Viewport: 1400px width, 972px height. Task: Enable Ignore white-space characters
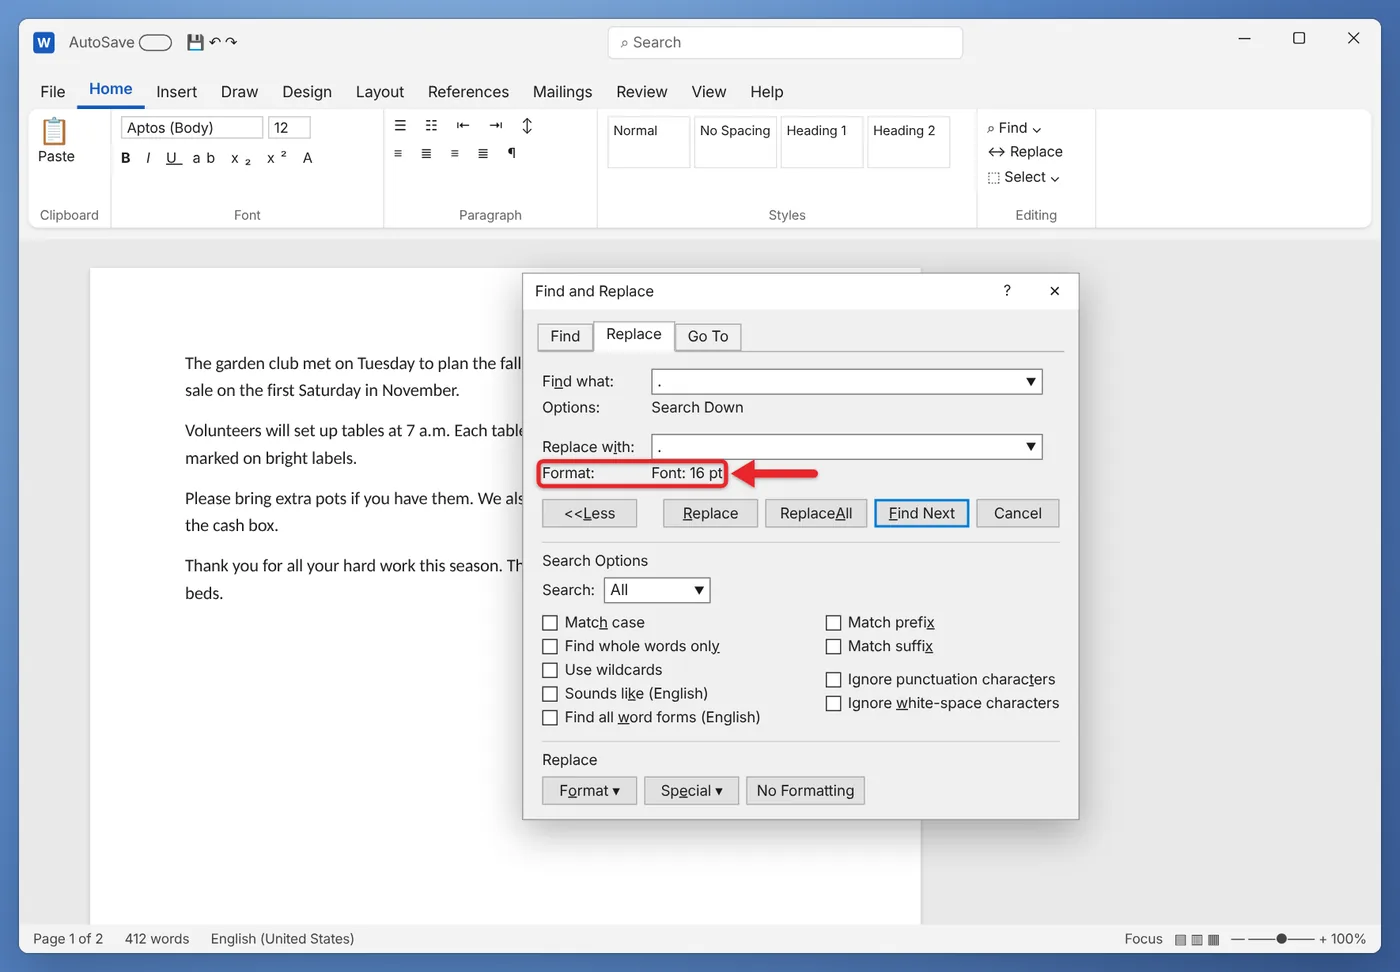click(x=833, y=704)
